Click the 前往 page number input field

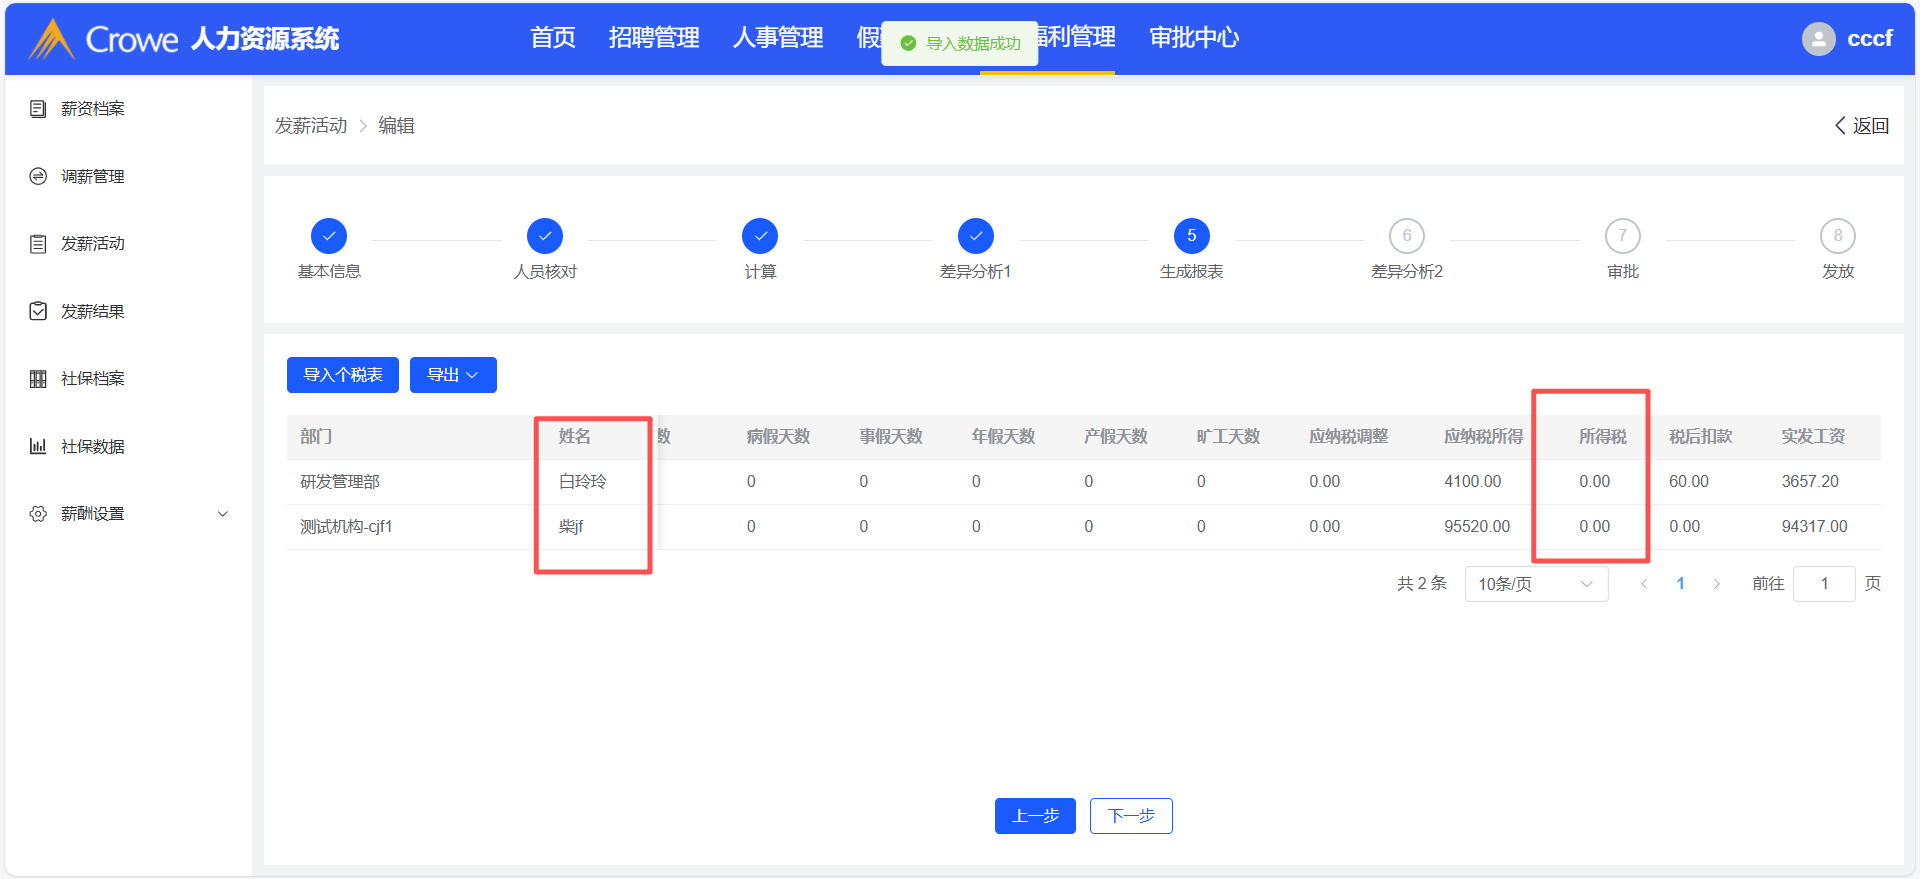(1824, 584)
